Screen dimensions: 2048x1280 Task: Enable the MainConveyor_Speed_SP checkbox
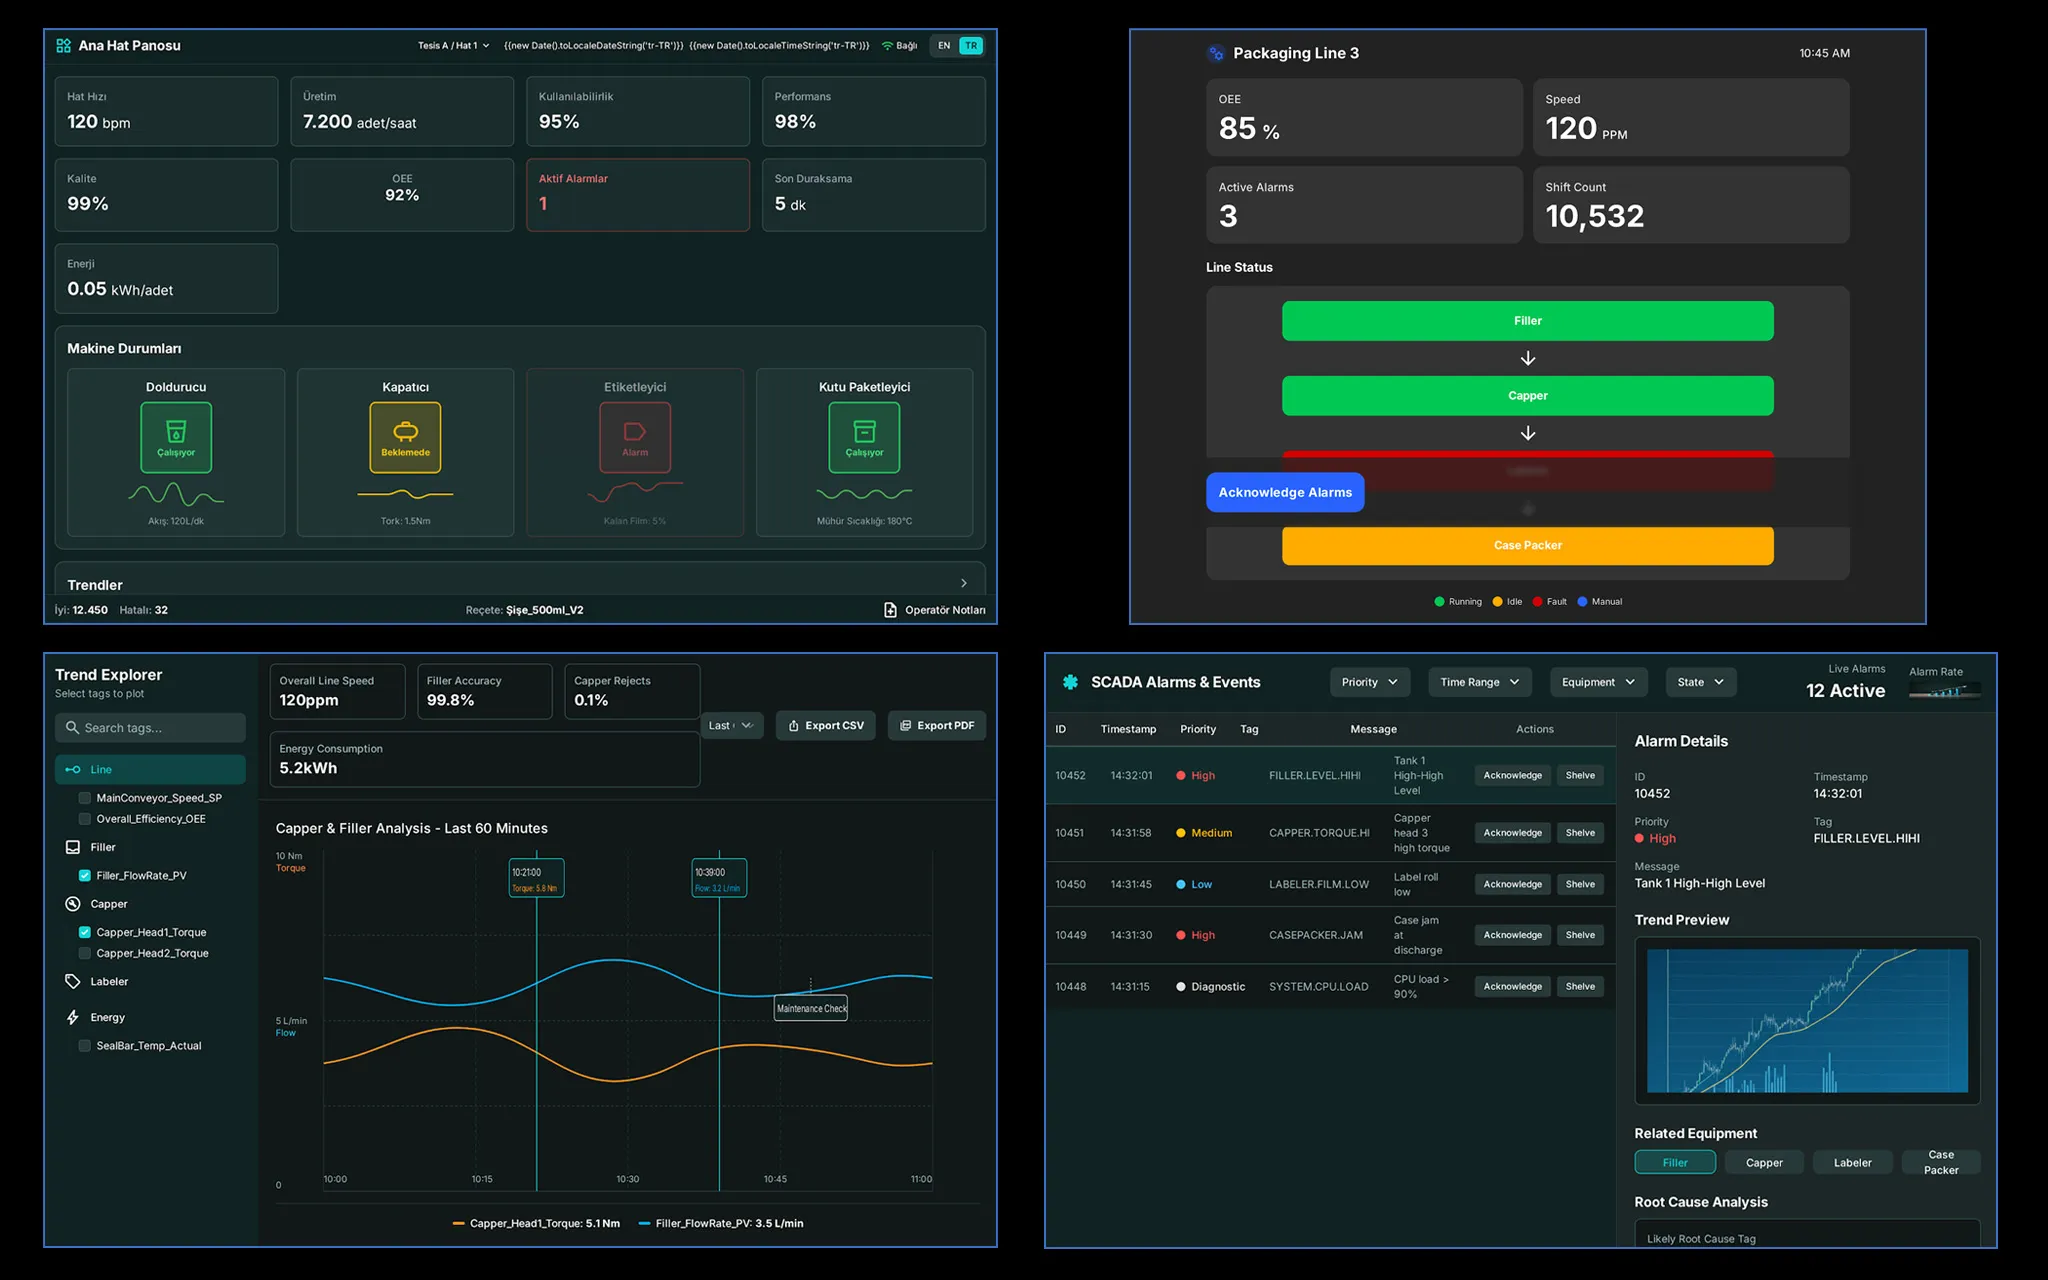click(84, 797)
